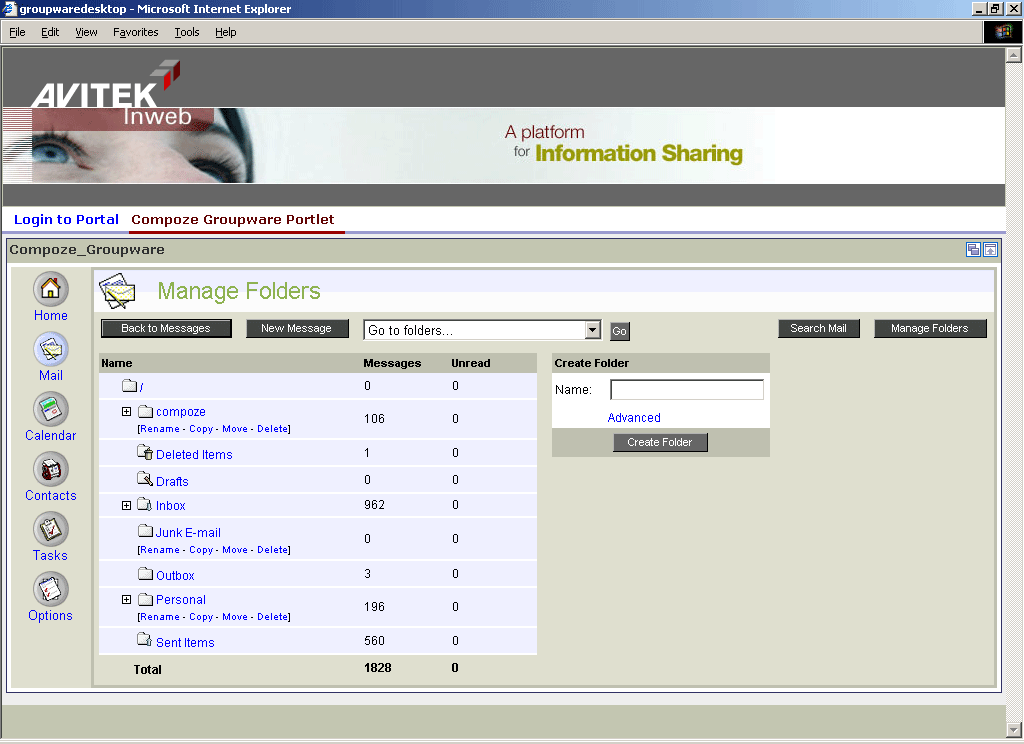Viewport: 1024px width, 744px height.
Task: Open the Calendar sidebar icon
Action: point(50,409)
